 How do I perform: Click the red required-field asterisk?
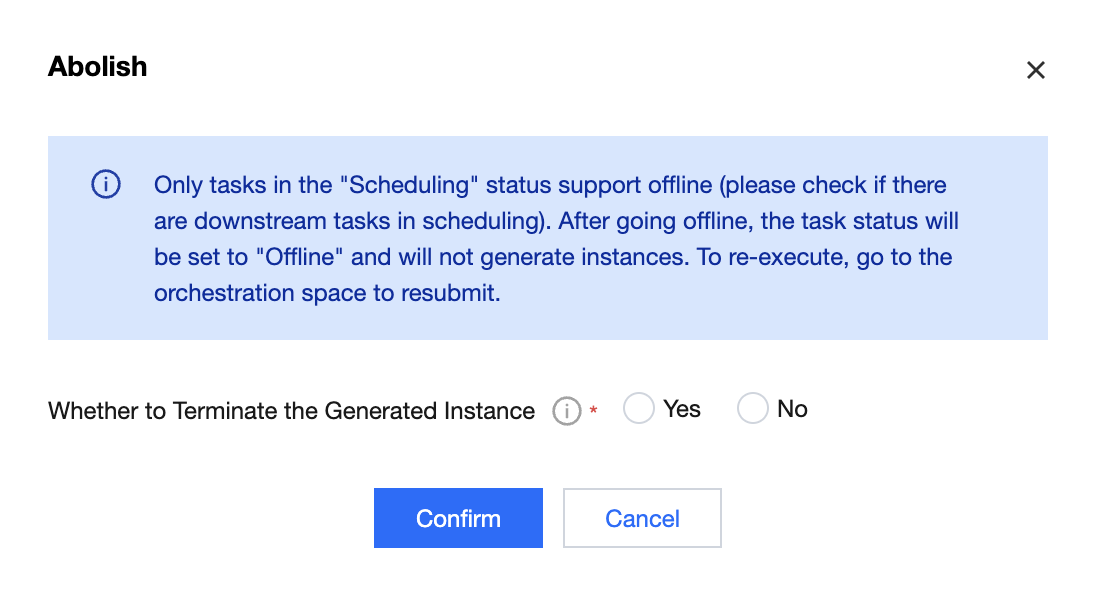pos(593,410)
